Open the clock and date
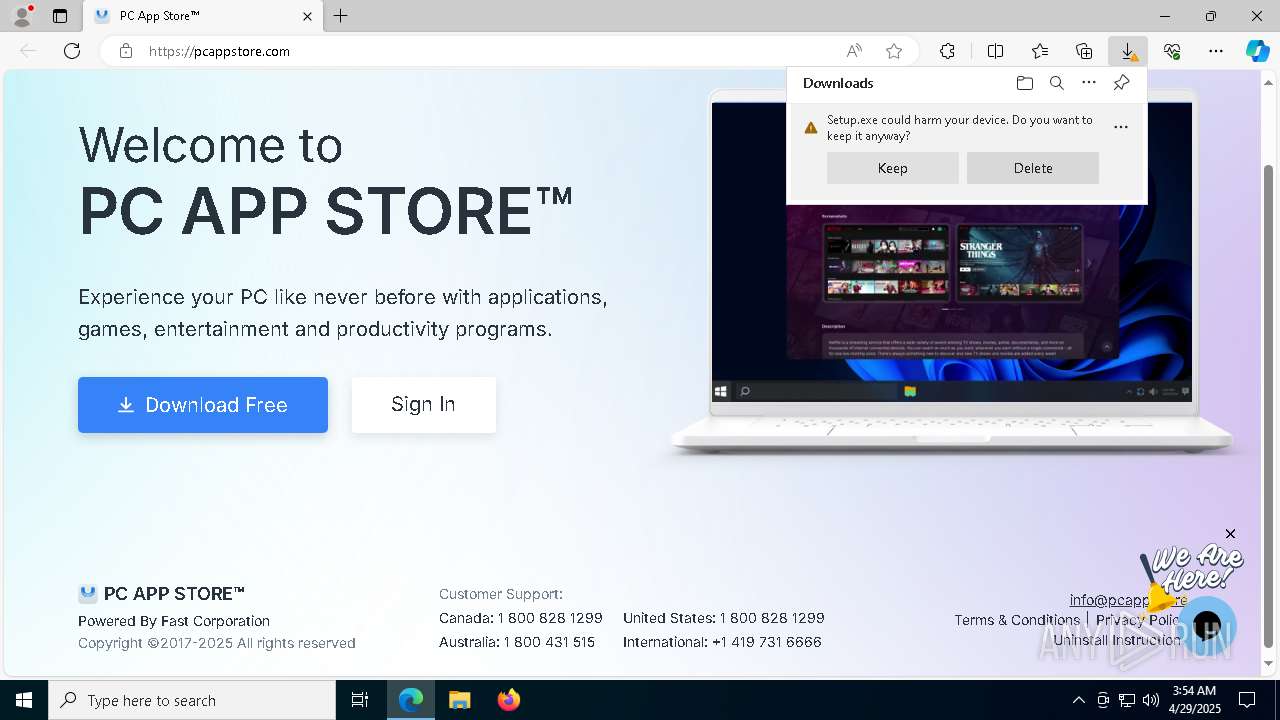The height and width of the screenshot is (720, 1280). click(x=1194, y=700)
